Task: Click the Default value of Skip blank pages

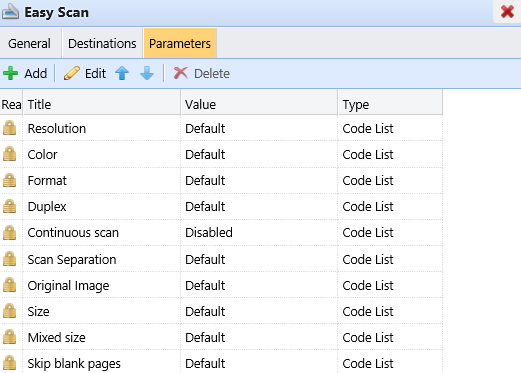Action: 205,364
